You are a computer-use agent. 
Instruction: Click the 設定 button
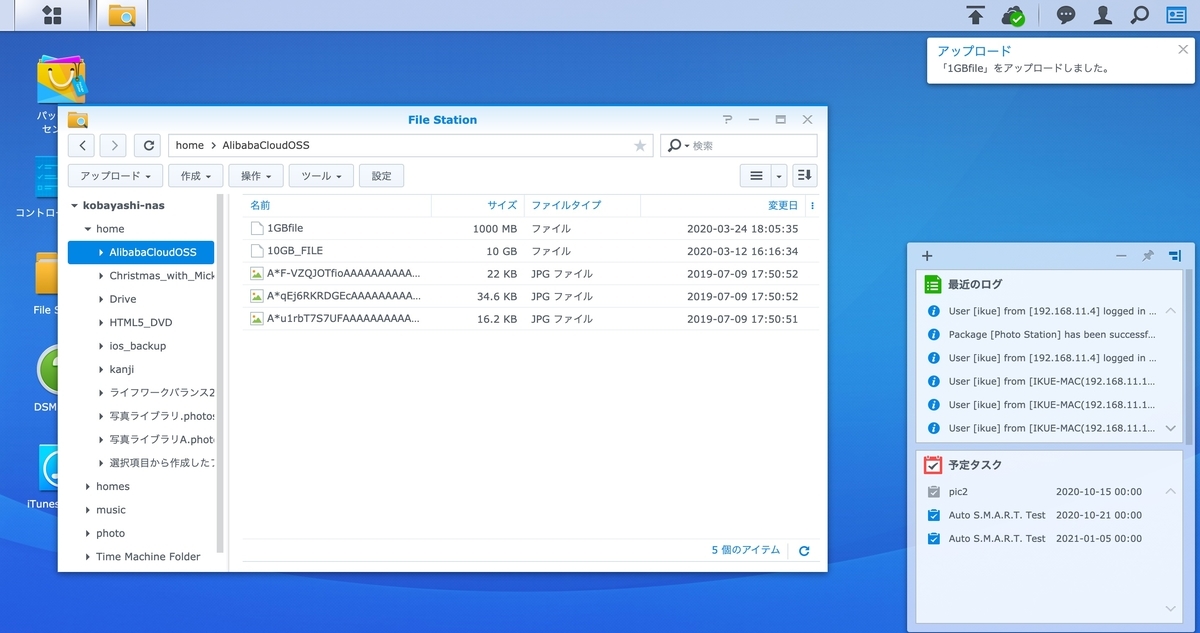pos(382,176)
